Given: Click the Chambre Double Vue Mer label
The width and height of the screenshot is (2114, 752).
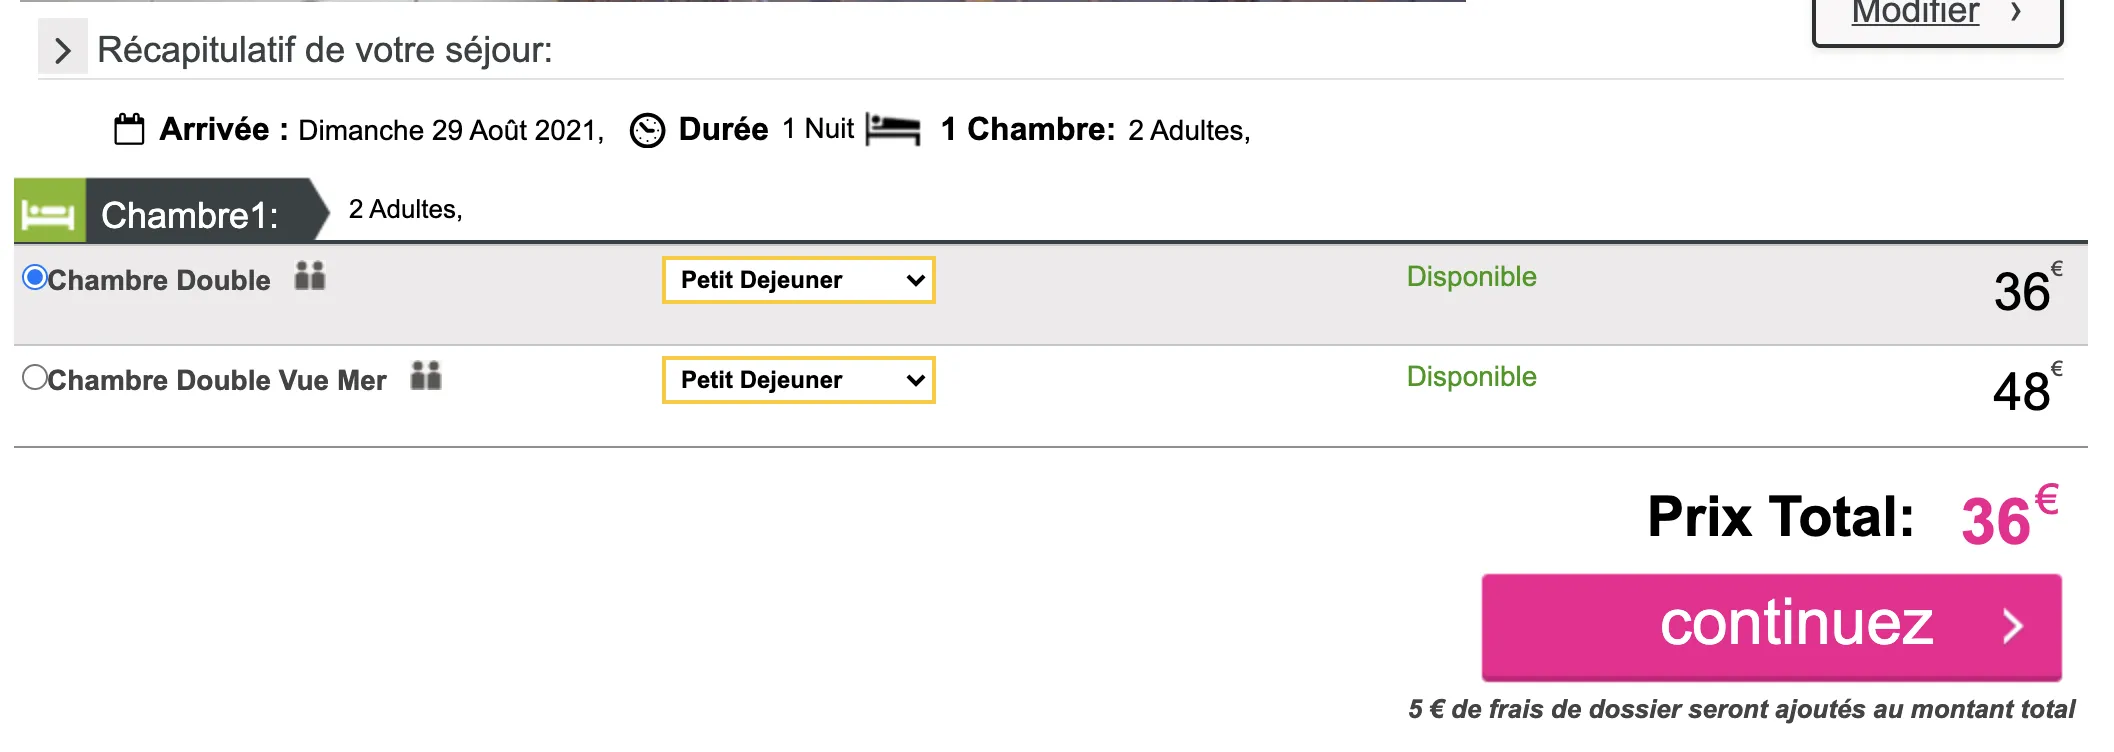Looking at the screenshot, I should coord(216,380).
